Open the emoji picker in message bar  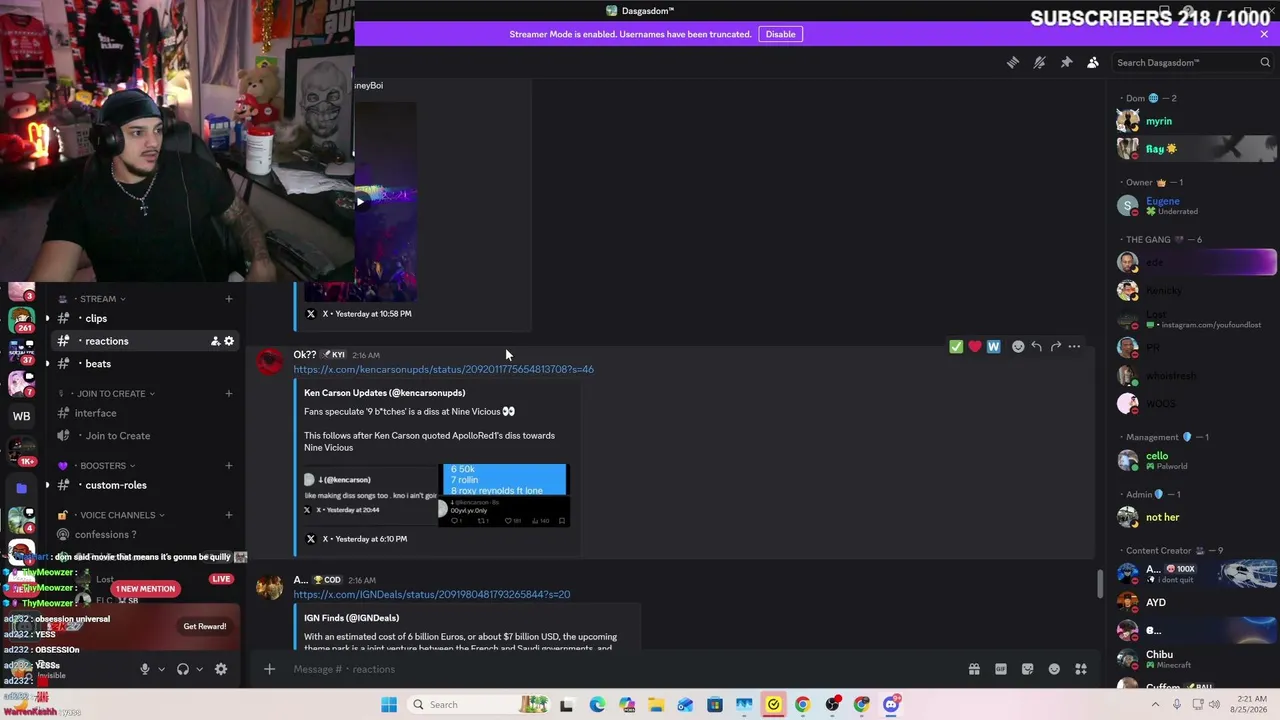coord(1054,669)
